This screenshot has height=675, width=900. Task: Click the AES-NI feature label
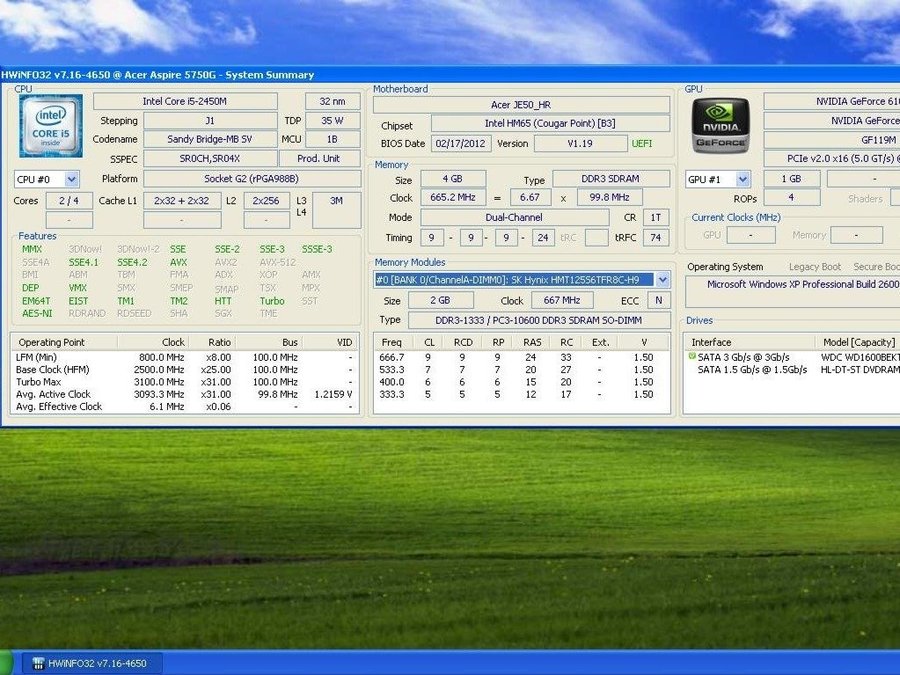tap(37, 313)
